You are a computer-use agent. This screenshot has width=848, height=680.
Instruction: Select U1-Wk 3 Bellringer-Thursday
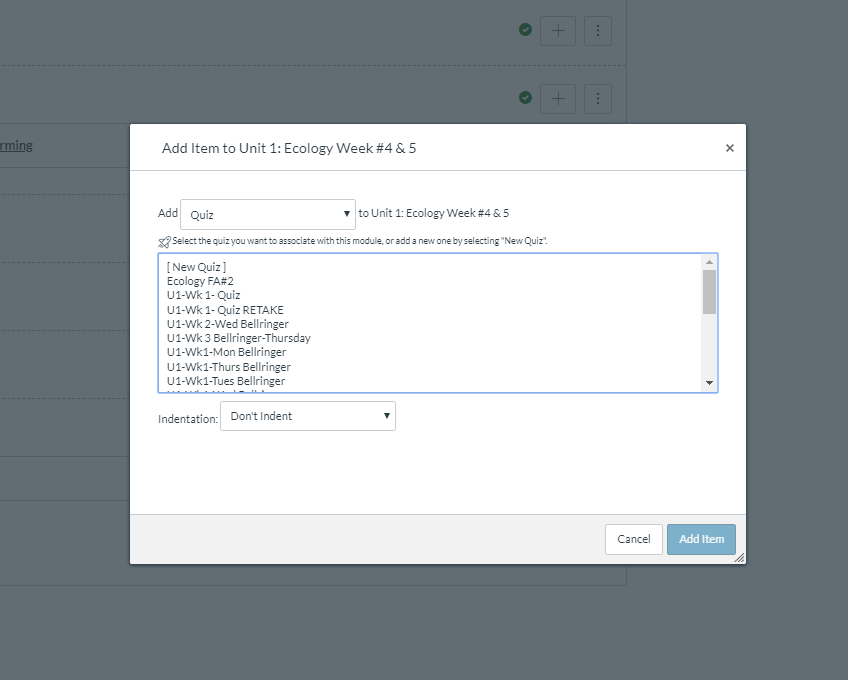[238, 338]
